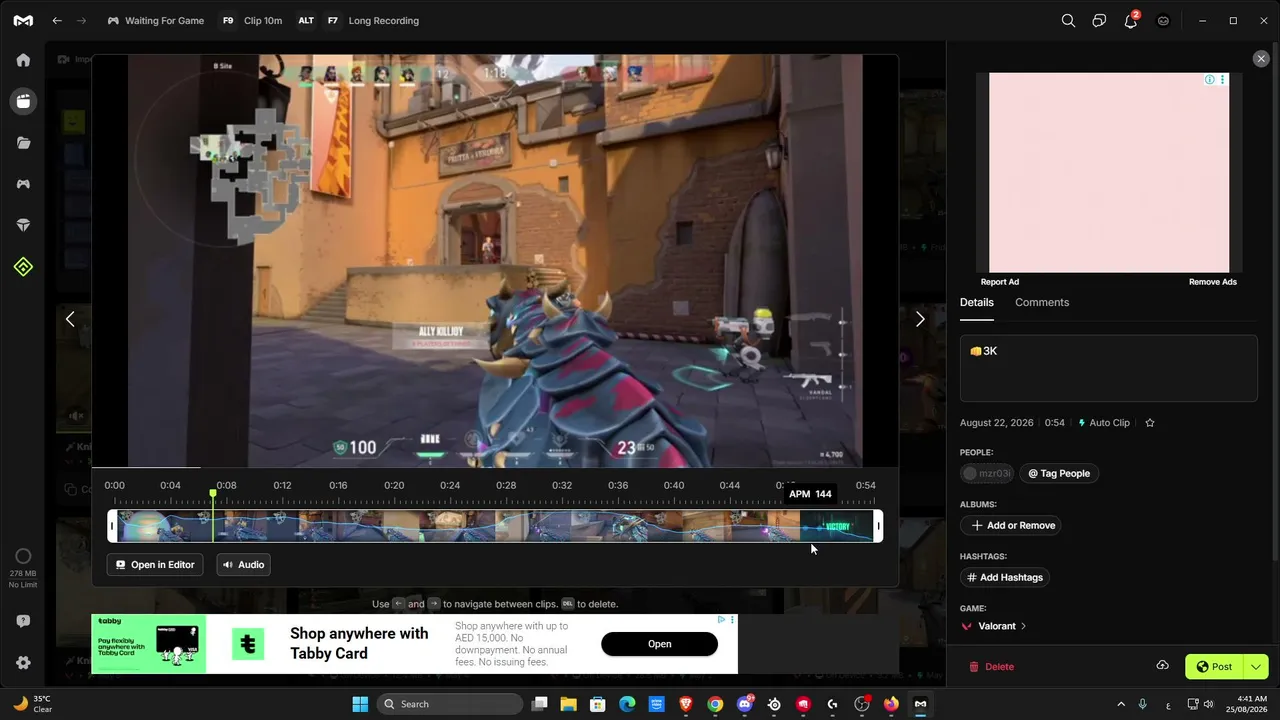Open Firefox from the taskbar

click(x=891, y=704)
